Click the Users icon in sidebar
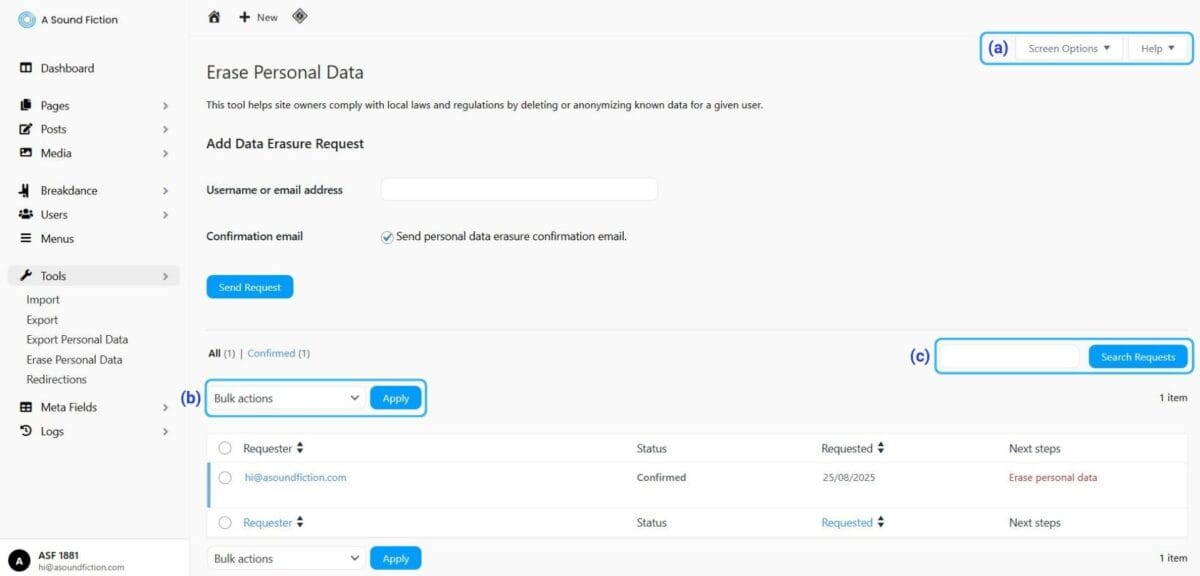 click(27, 214)
